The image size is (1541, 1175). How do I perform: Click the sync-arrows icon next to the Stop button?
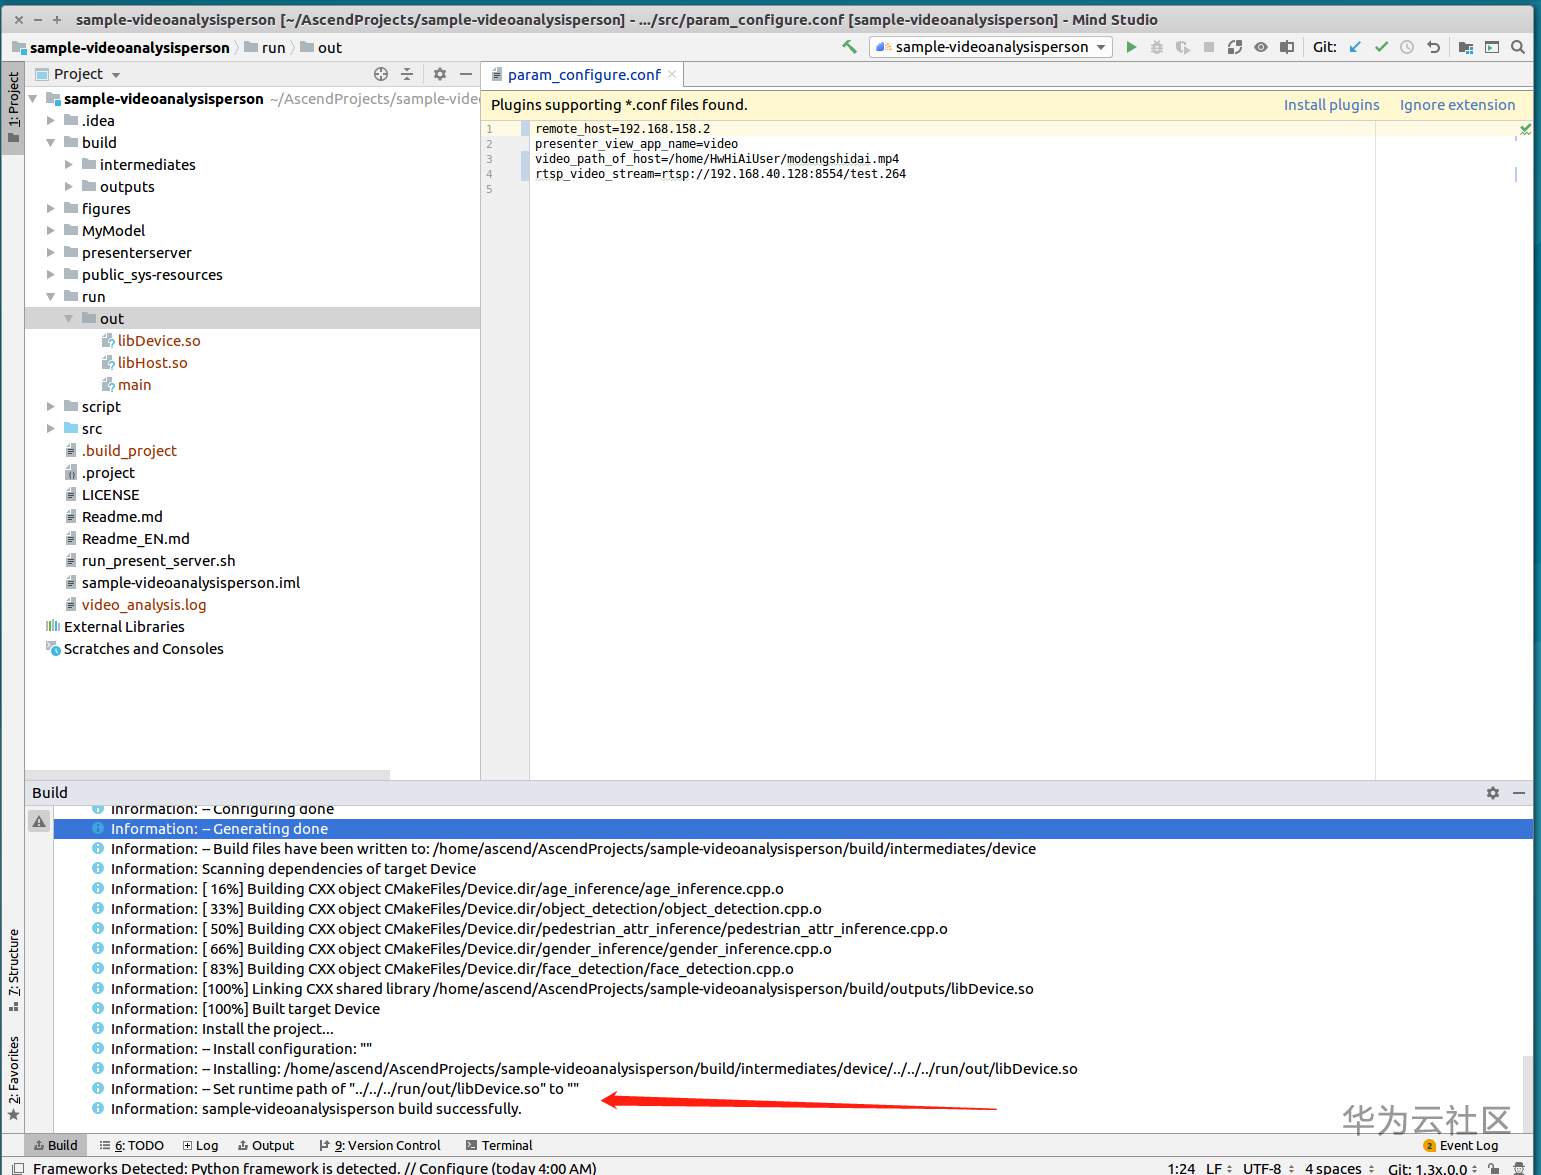coord(1235,47)
